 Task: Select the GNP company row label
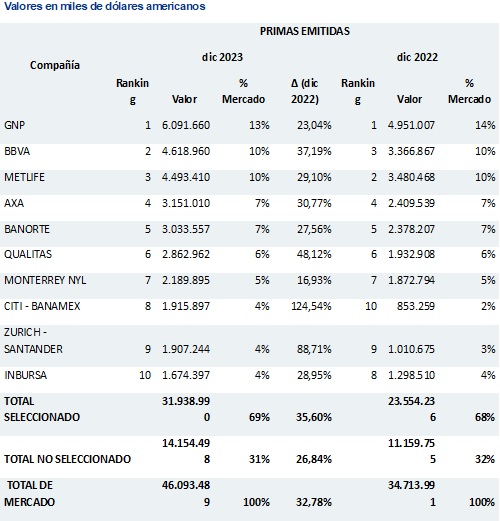(14, 125)
